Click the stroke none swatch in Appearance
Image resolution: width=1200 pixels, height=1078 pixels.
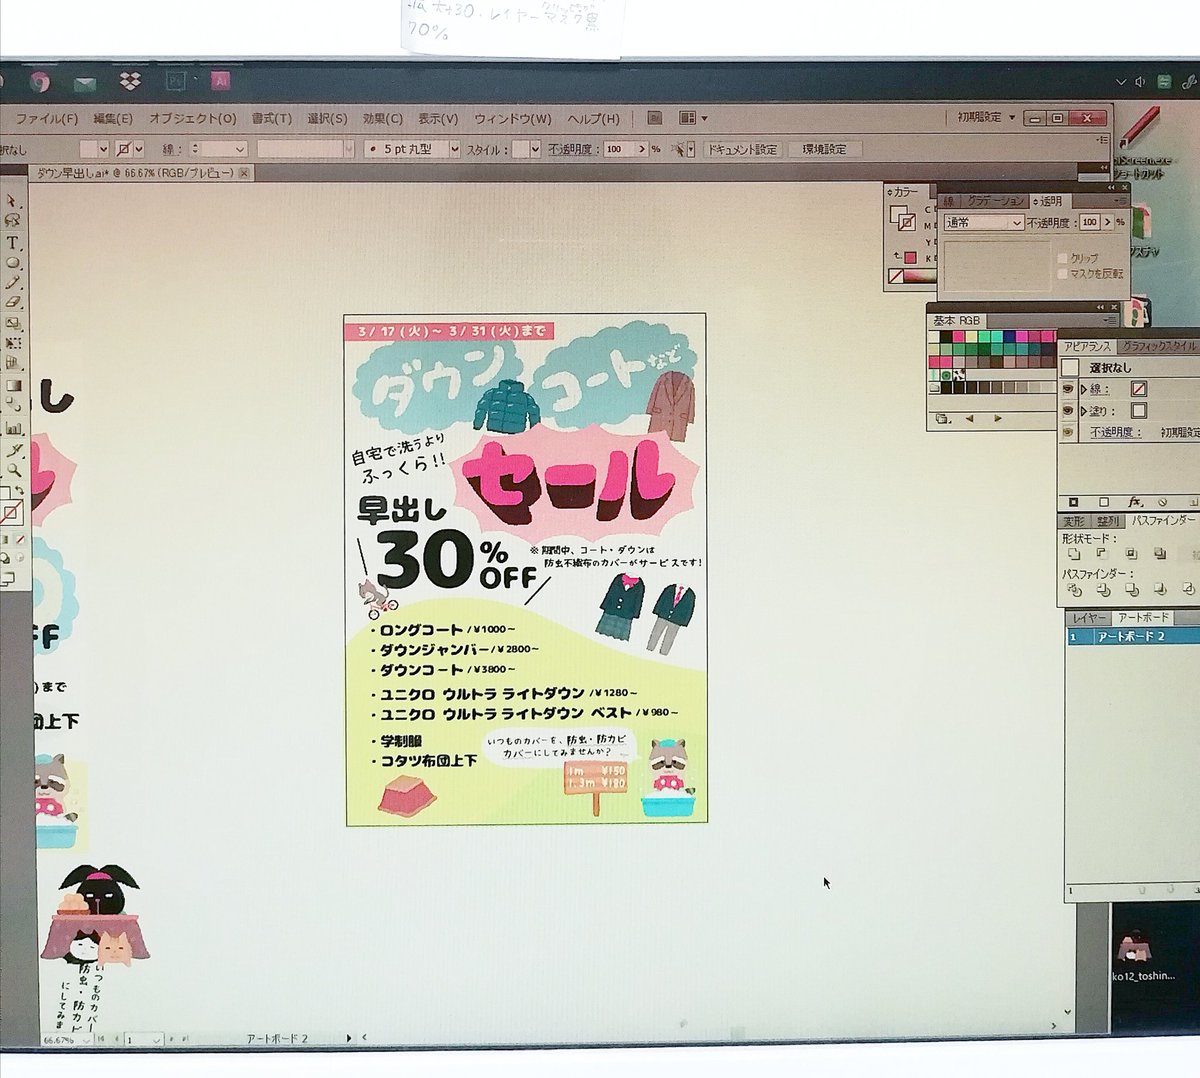pyautogui.click(x=1139, y=389)
